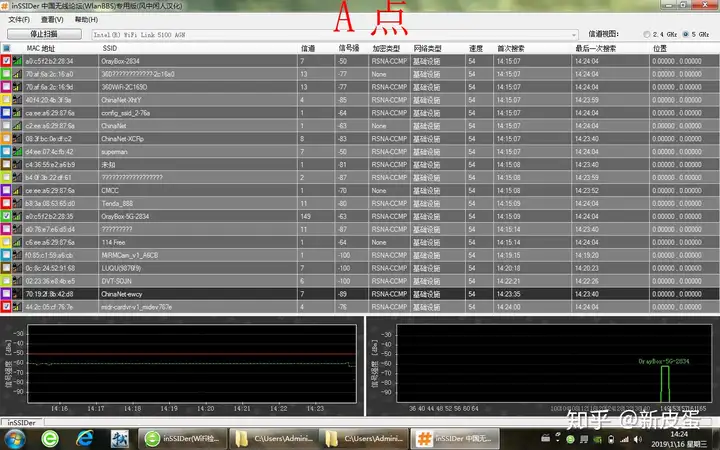Check the superman network checkbox
This screenshot has height=450, width=720.
[6, 152]
